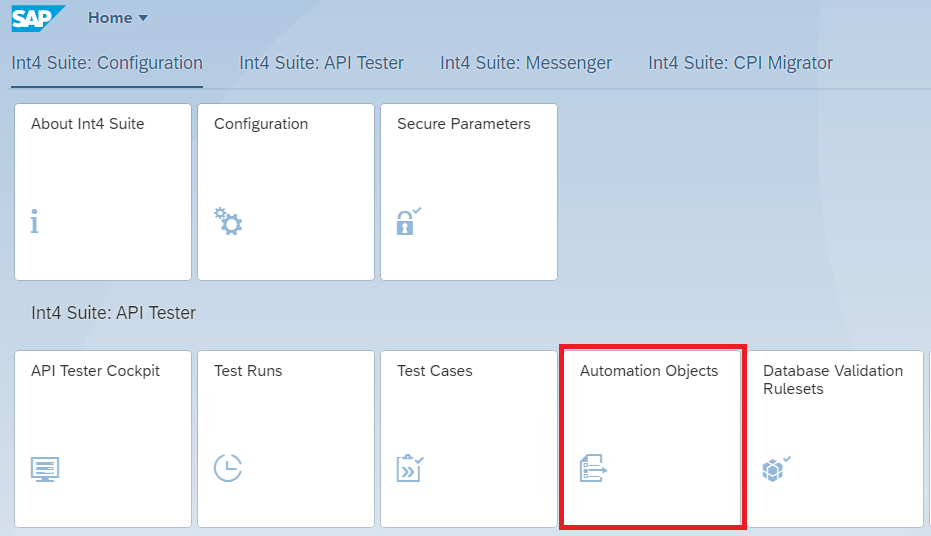Expand the Home dropdown arrow
The width and height of the screenshot is (931, 536).
(x=142, y=18)
